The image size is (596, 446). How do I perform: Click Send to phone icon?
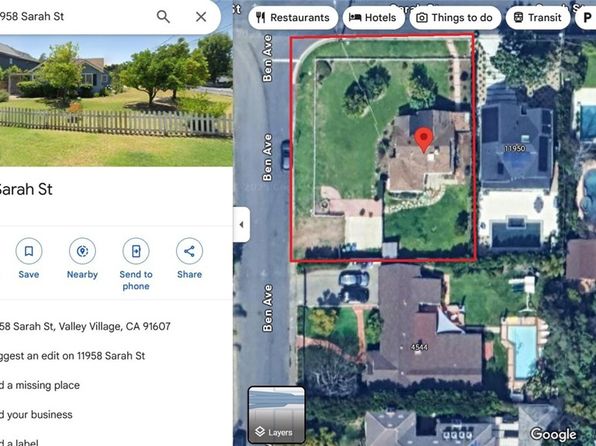[136, 251]
